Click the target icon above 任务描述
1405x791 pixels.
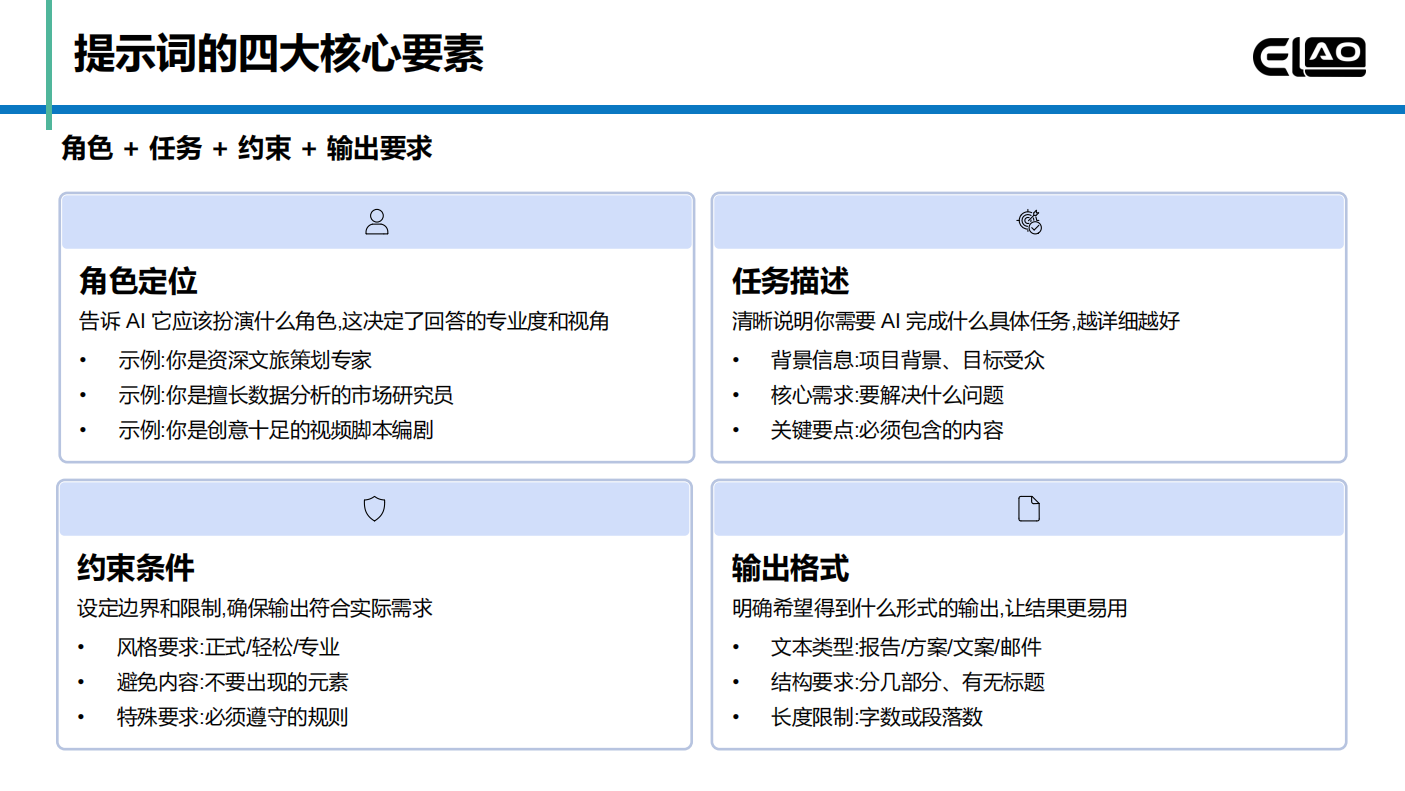(x=1029, y=222)
